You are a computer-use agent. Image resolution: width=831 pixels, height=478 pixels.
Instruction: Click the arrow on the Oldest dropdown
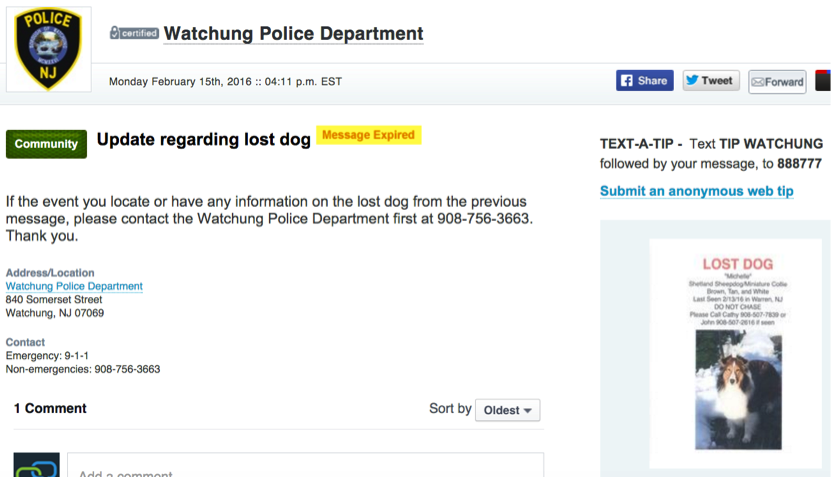527,411
